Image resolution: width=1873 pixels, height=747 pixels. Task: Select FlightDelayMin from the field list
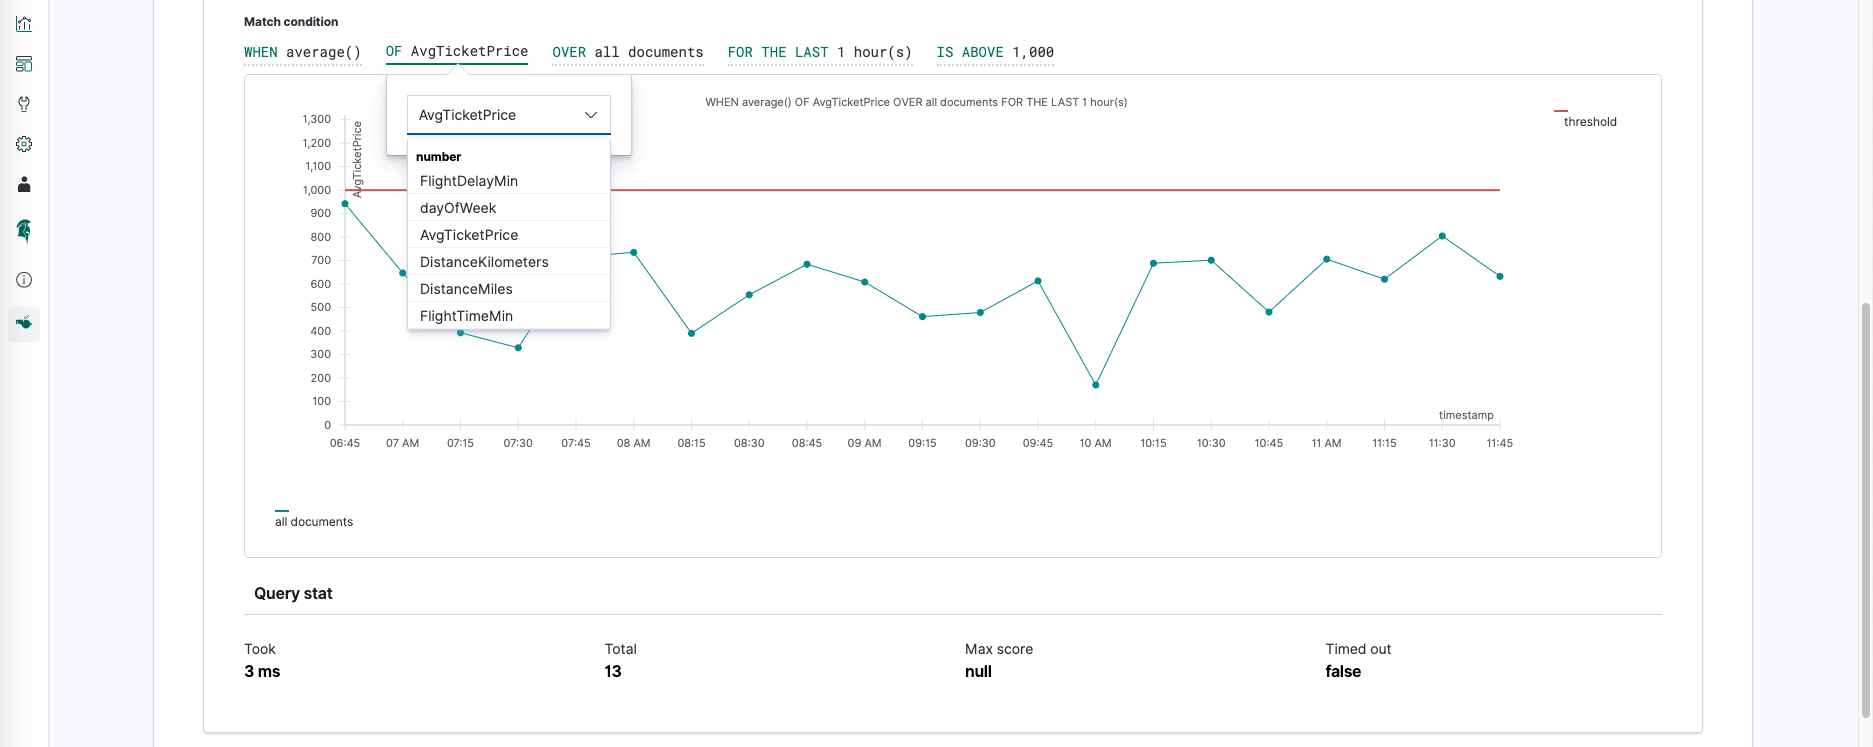[x=509, y=181]
